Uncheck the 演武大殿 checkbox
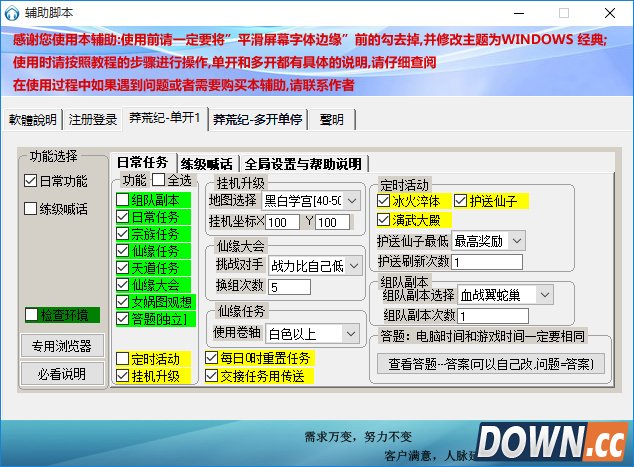The width and height of the screenshot is (634, 467). coord(383,220)
